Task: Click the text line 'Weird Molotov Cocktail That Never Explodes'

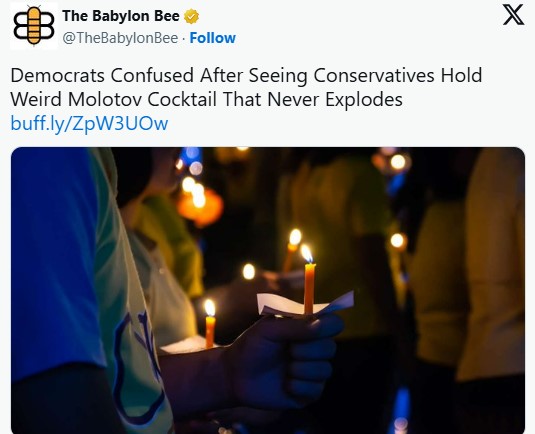Action: (206, 99)
